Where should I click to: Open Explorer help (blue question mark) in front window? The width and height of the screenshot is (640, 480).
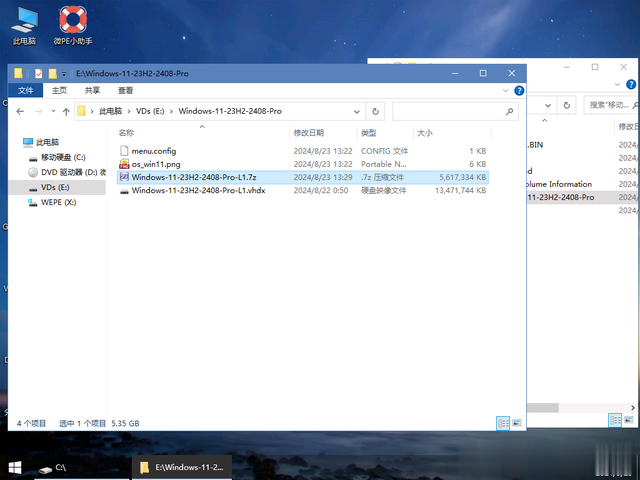(519, 91)
